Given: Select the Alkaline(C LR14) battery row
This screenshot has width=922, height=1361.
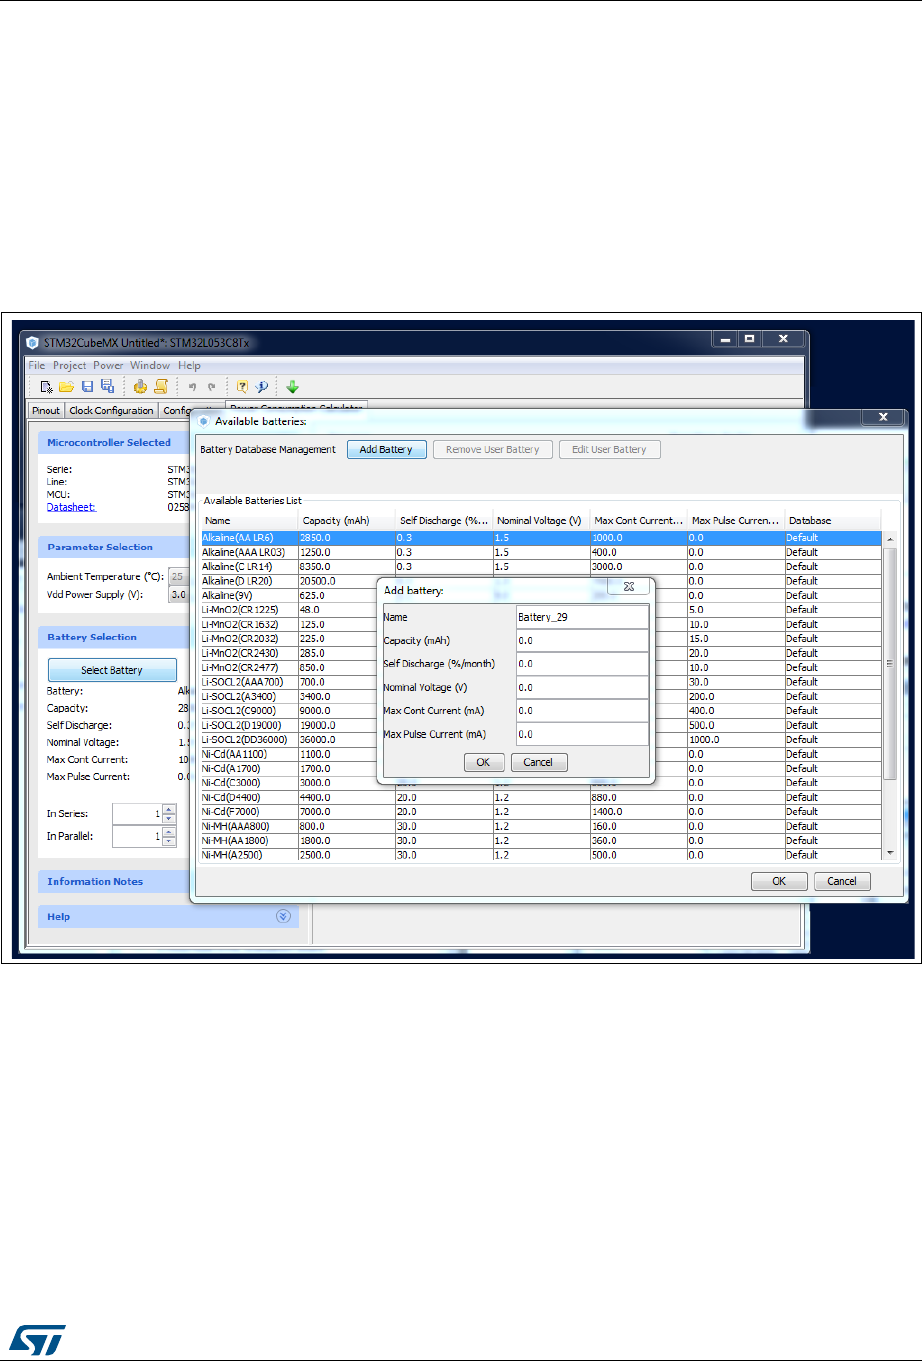Looking at the screenshot, I should tap(541, 566).
